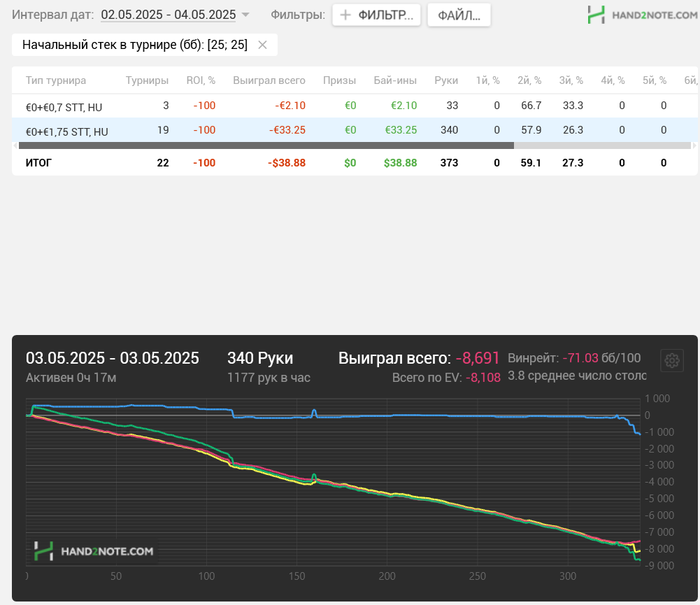
Task: Sort by 5й, % column header
Action: 654,80
